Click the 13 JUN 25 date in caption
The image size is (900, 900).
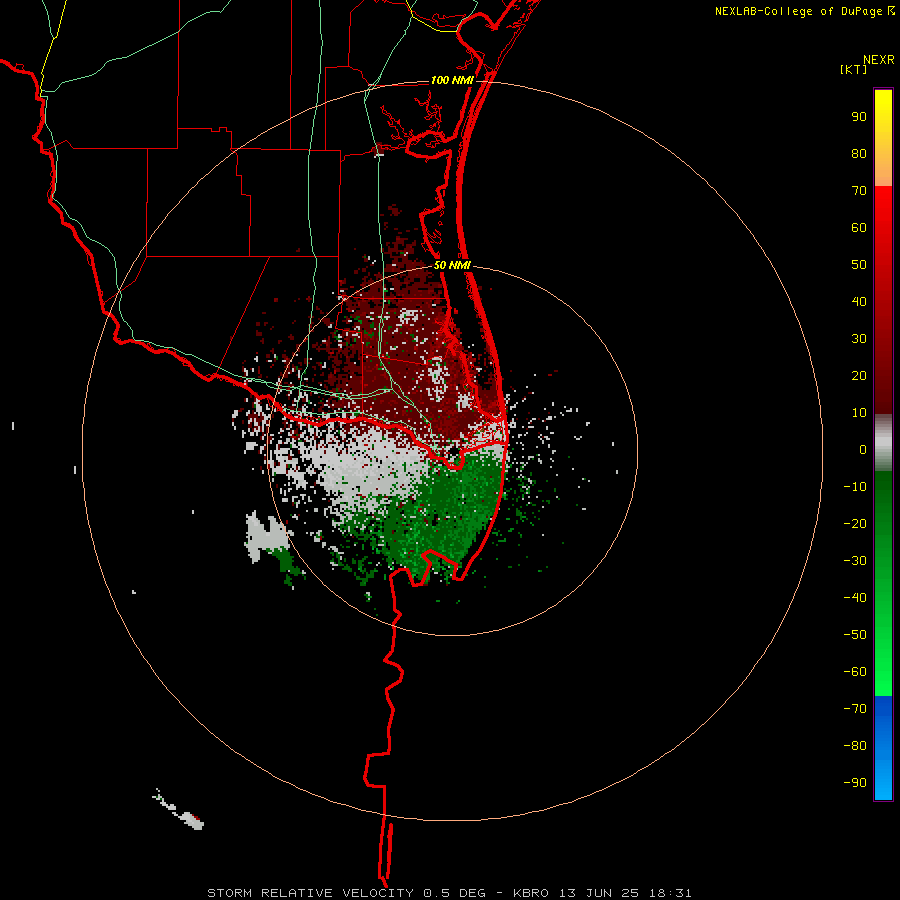[599, 893]
